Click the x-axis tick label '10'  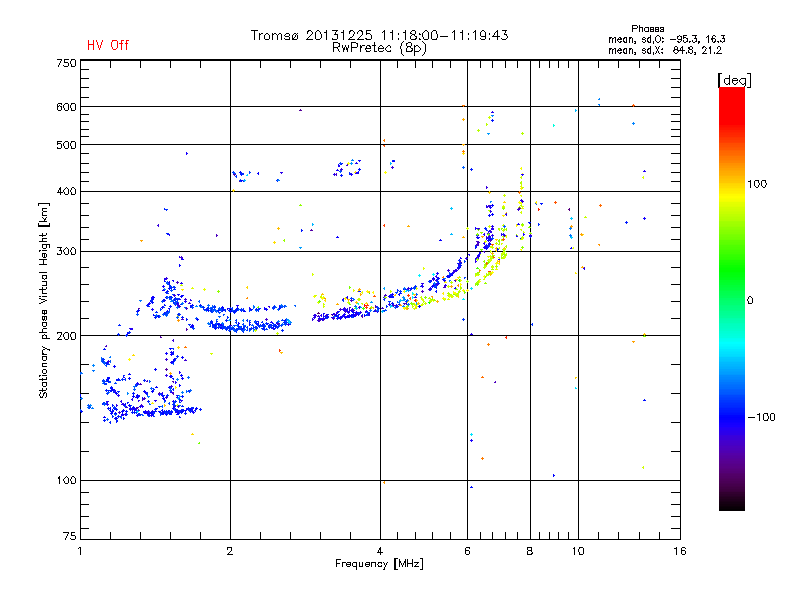tap(578, 551)
